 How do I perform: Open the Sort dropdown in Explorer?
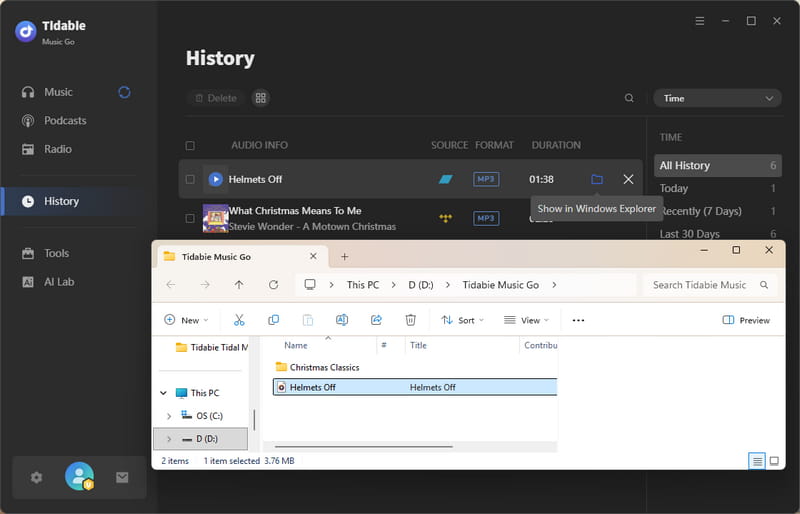[463, 320]
